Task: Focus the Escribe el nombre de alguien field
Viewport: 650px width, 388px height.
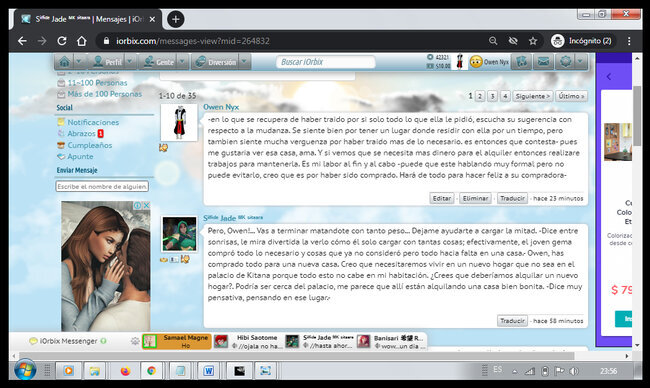Action: 102,187
